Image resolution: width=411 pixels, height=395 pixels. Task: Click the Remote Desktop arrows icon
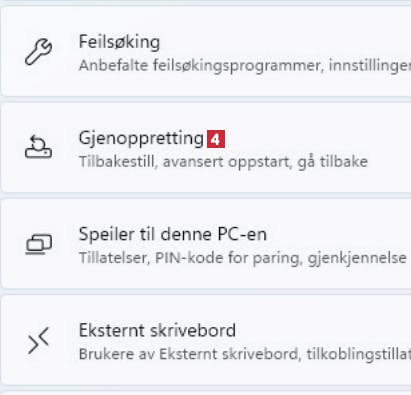pos(39,340)
